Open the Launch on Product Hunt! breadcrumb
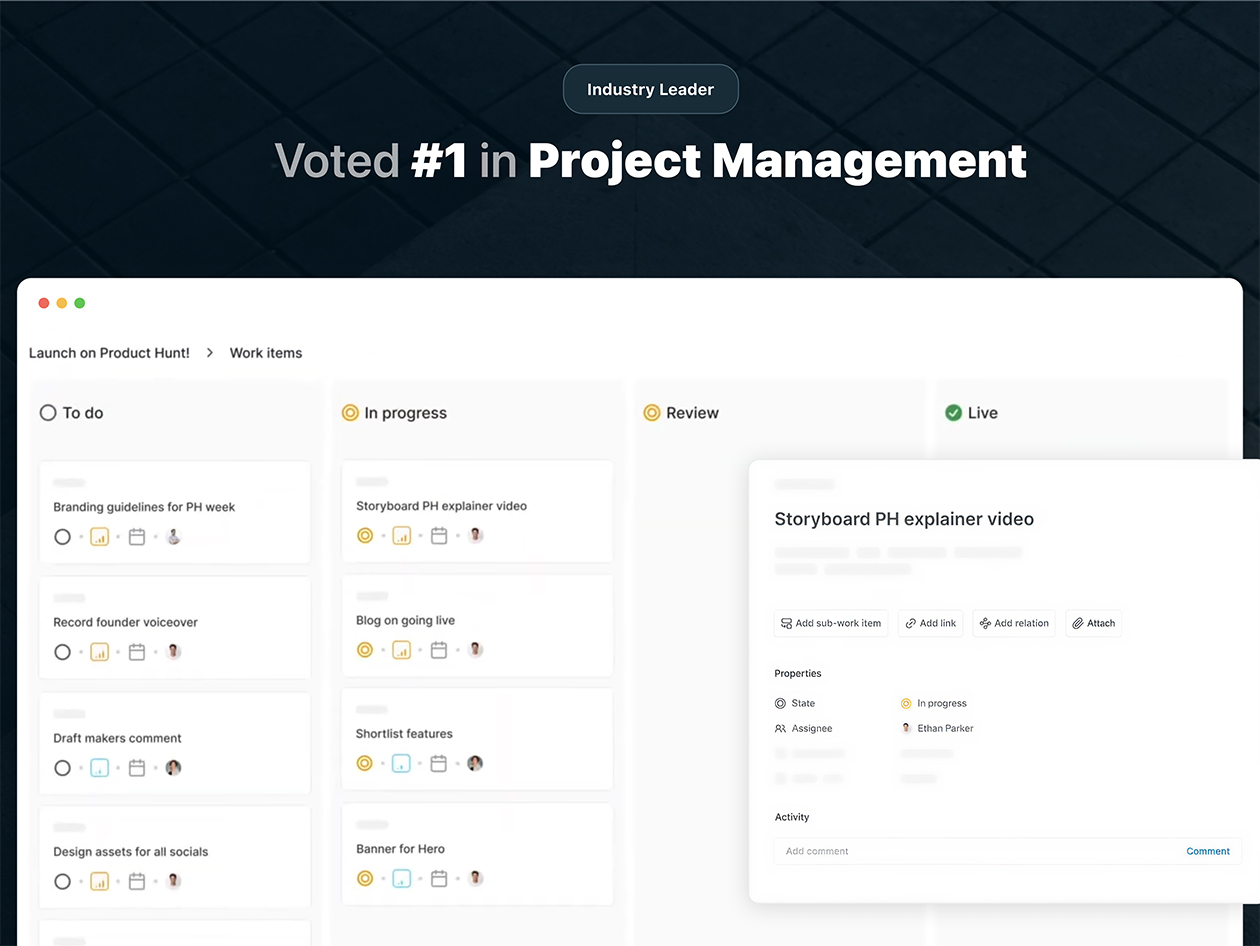The image size is (1260, 946). (x=109, y=353)
